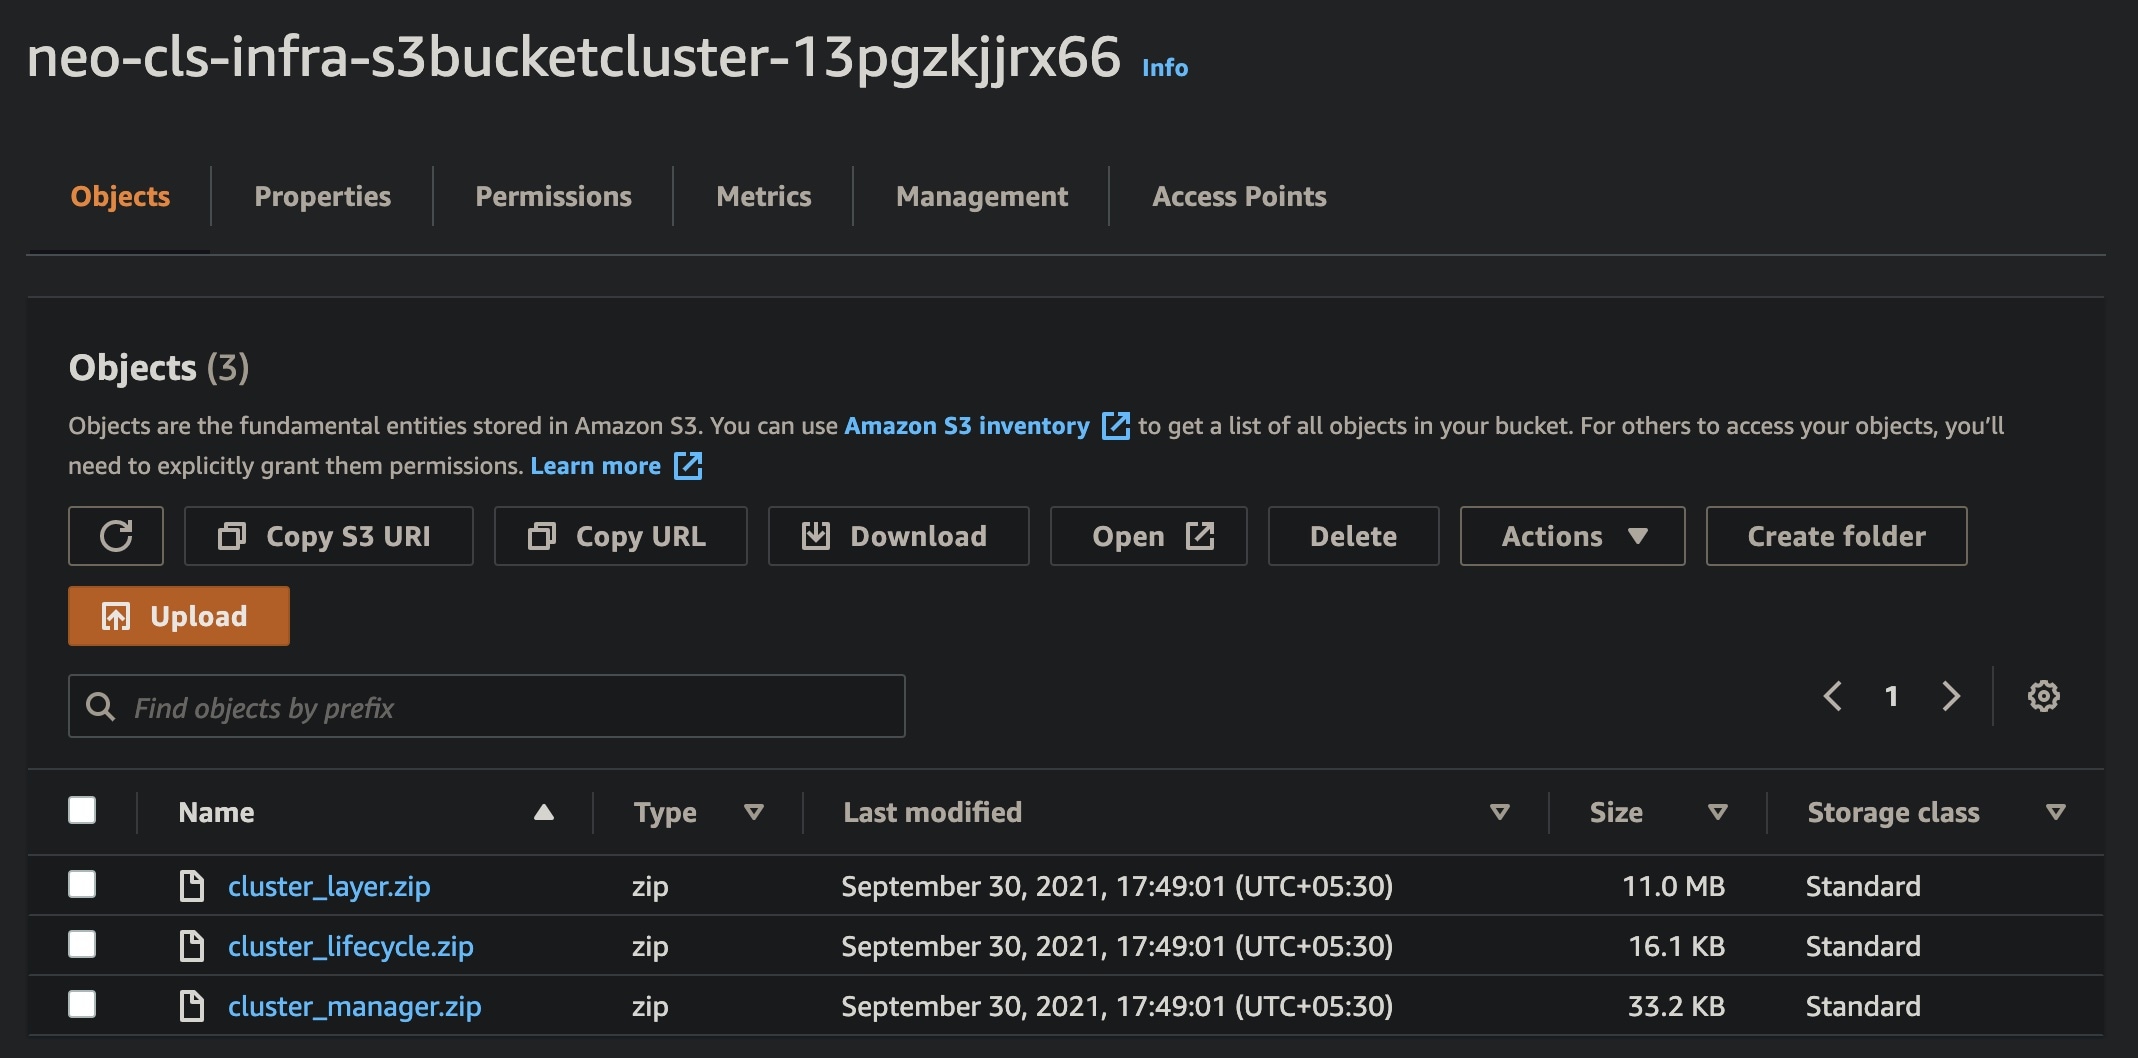The height and width of the screenshot is (1058, 2138).
Task: Sort by the Size column arrow
Action: tap(1717, 812)
